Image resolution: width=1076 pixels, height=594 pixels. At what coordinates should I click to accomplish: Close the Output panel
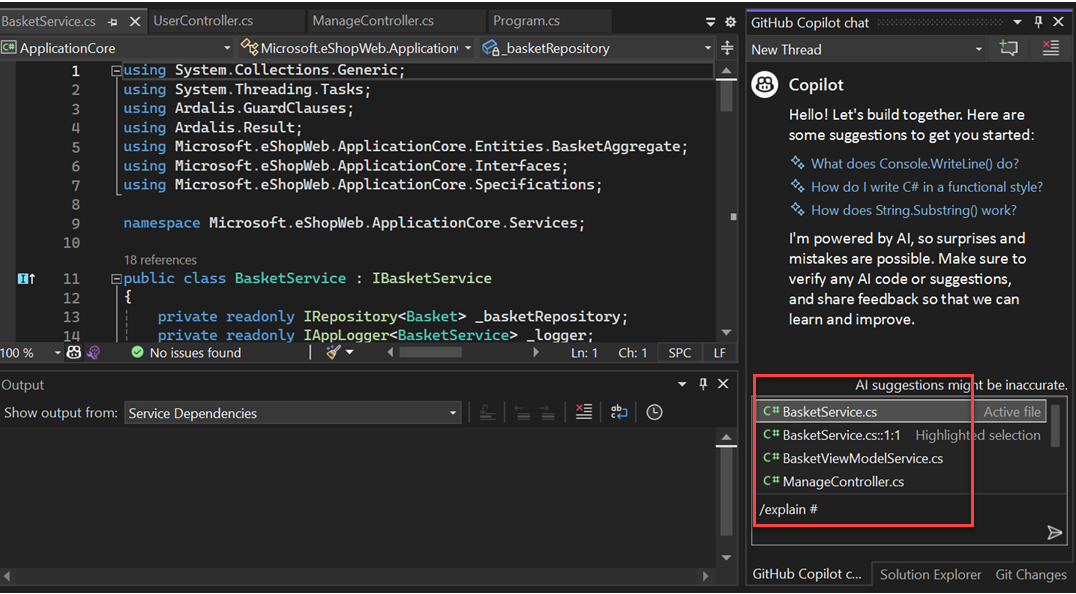pos(723,384)
